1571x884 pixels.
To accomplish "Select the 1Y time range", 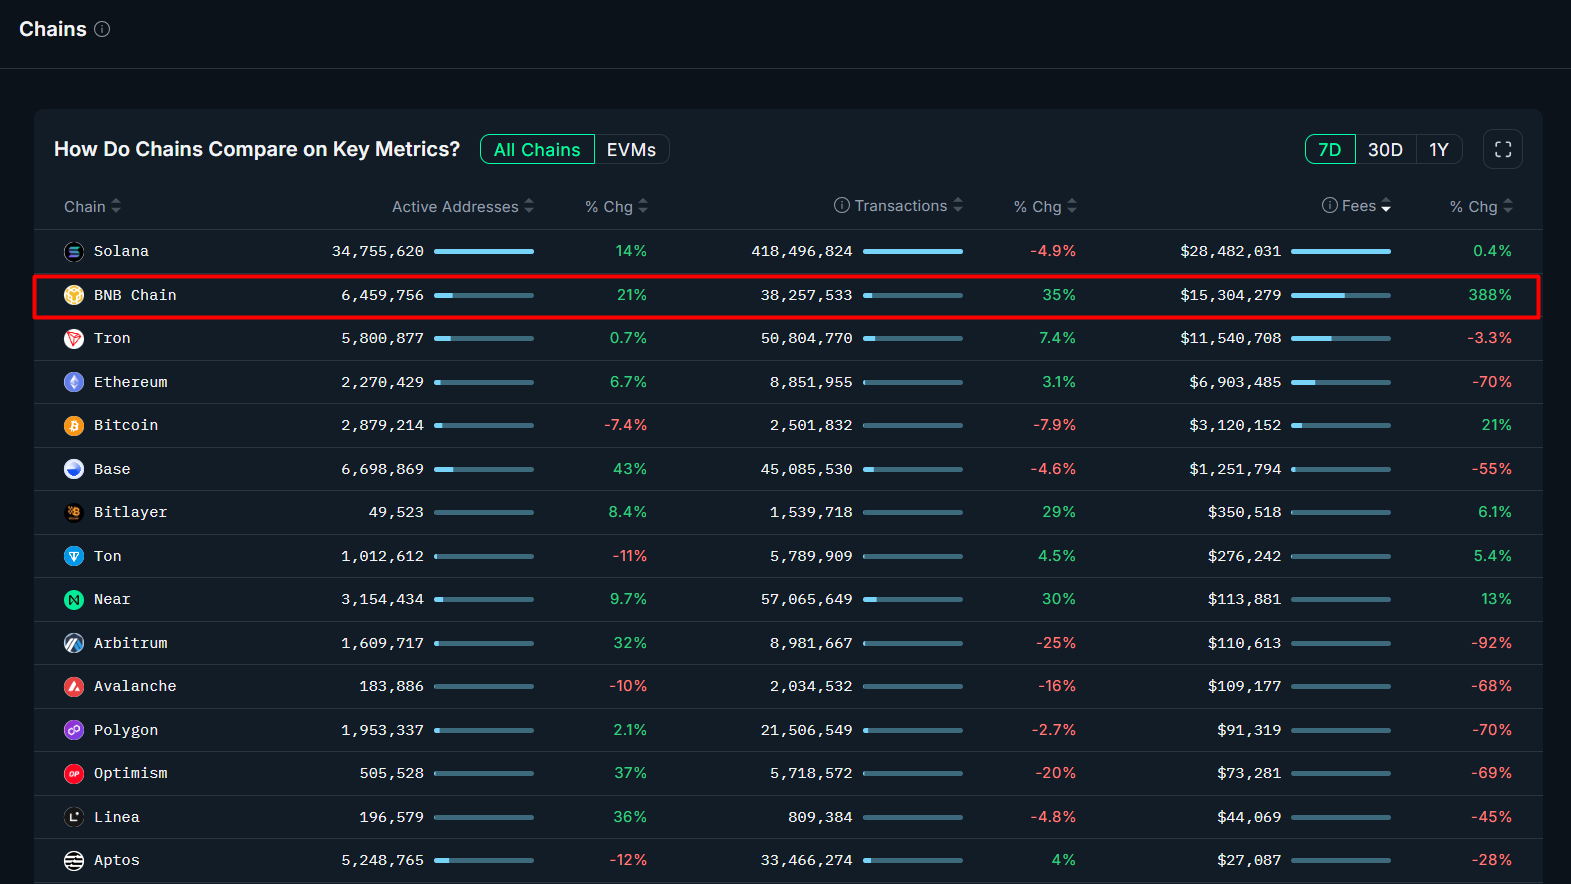I will click(1438, 149).
